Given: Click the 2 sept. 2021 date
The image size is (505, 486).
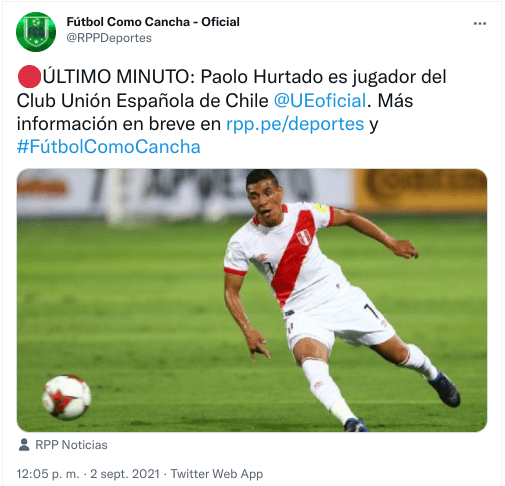Looking at the screenshot, I should point(125,474).
